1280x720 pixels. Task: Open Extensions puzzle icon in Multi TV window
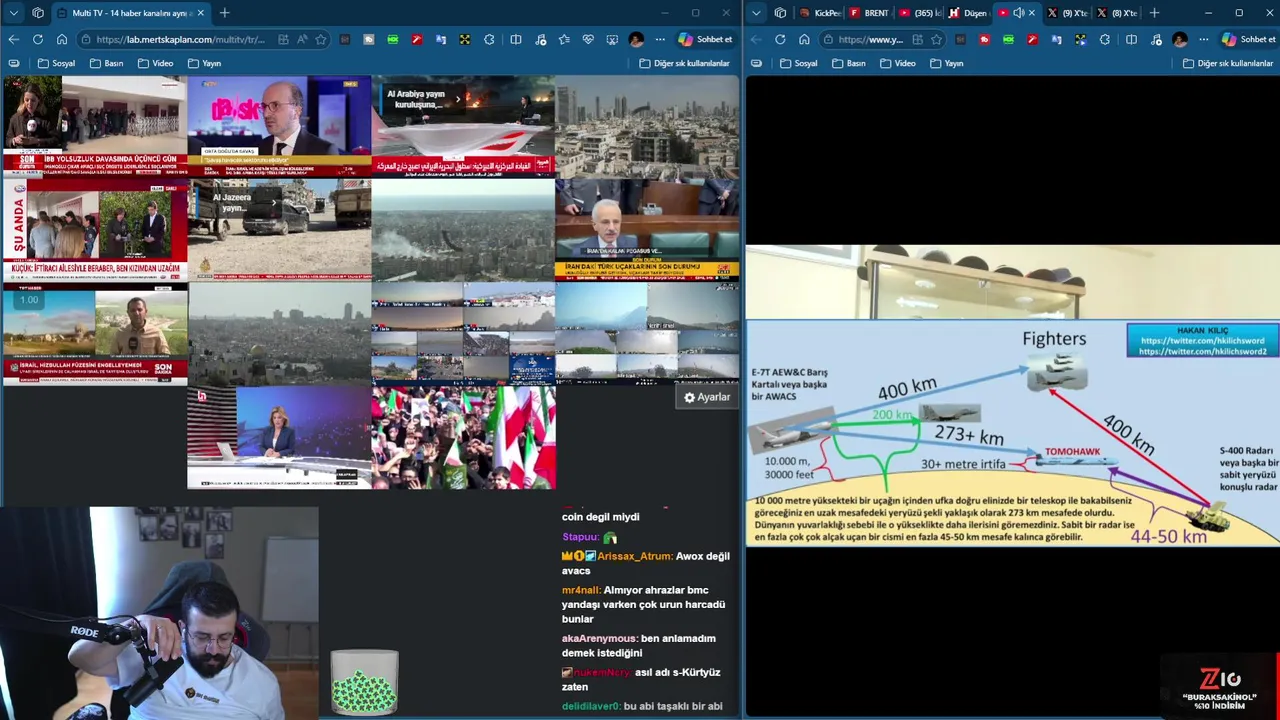(489, 39)
